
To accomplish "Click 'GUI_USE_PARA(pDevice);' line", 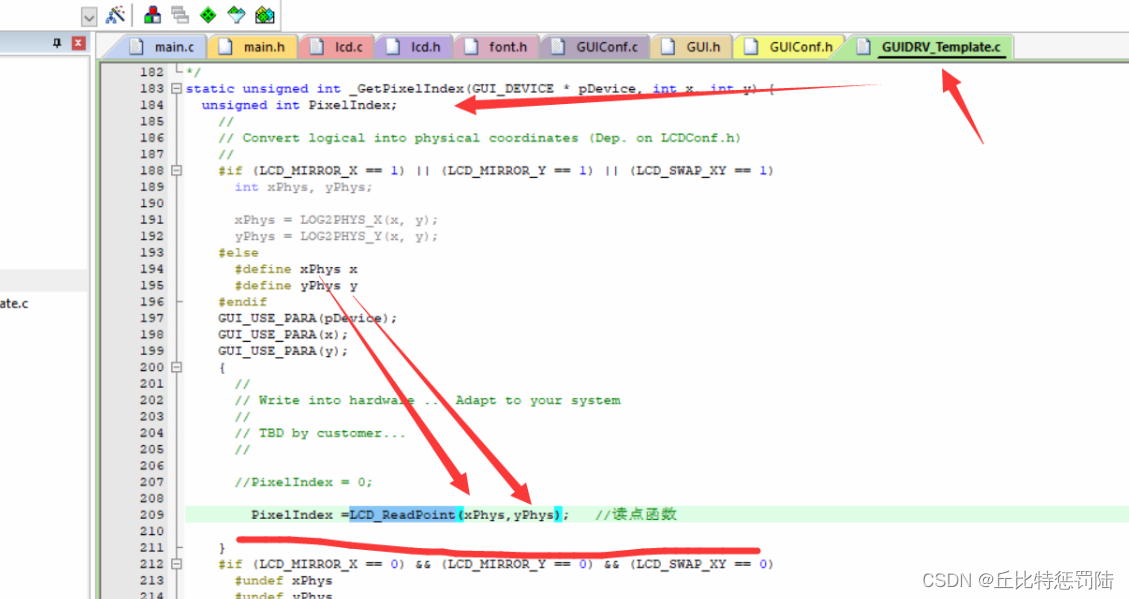I will pos(307,318).
